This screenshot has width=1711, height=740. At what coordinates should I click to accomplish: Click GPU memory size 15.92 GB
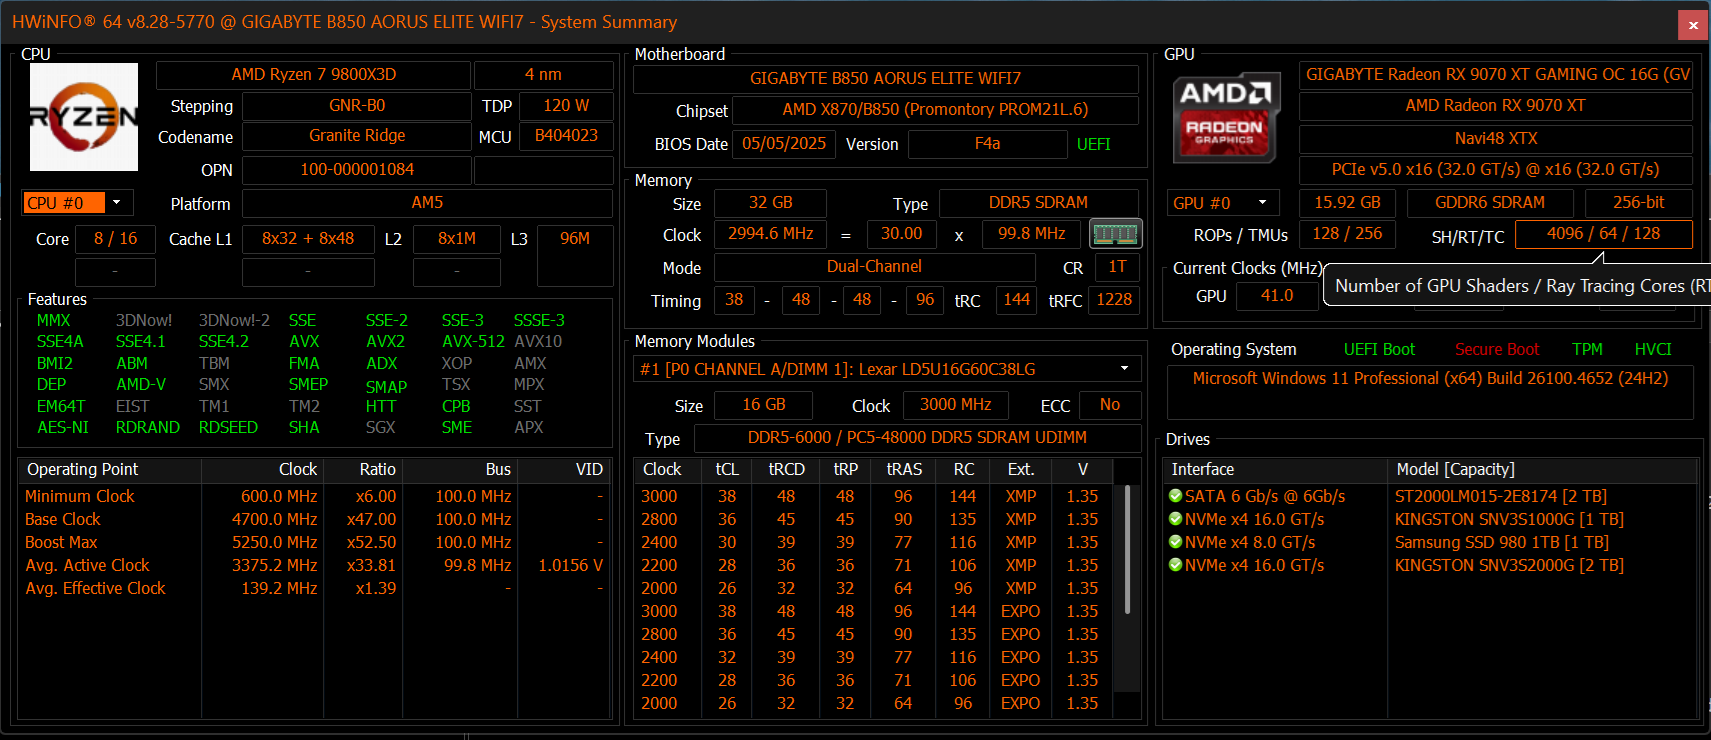pos(1346,203)
